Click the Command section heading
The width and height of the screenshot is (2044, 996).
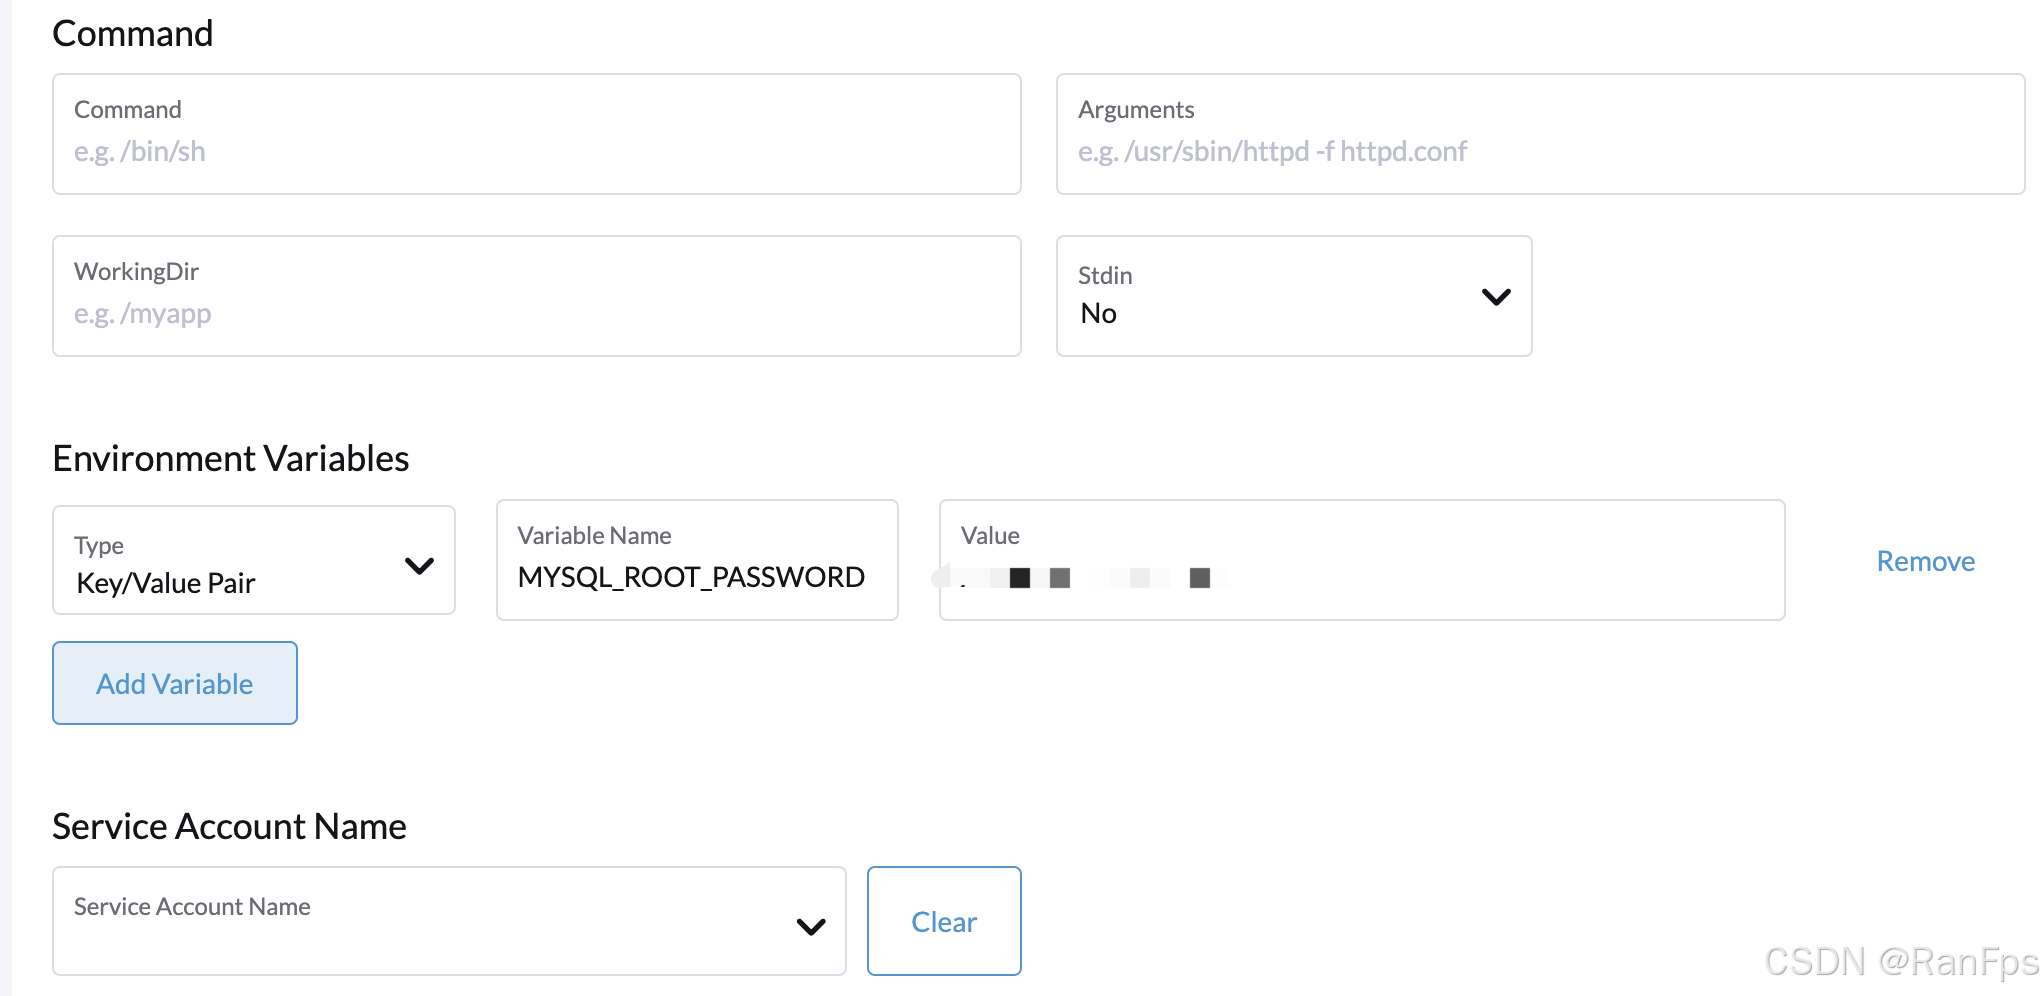[x=133, y=33]
